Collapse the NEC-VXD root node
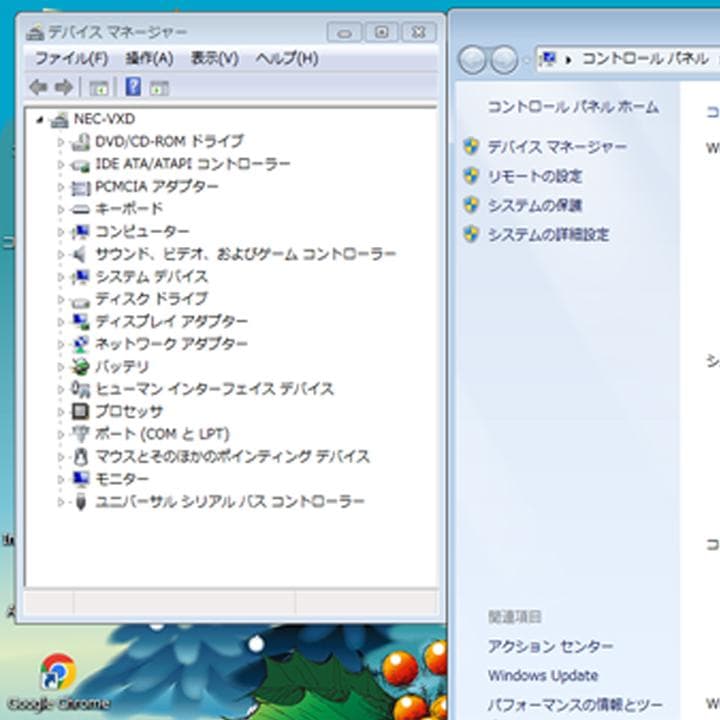Image resolution: width=720 pixels, height=720 pixels. pyautogui.click(x=40, y=120)
